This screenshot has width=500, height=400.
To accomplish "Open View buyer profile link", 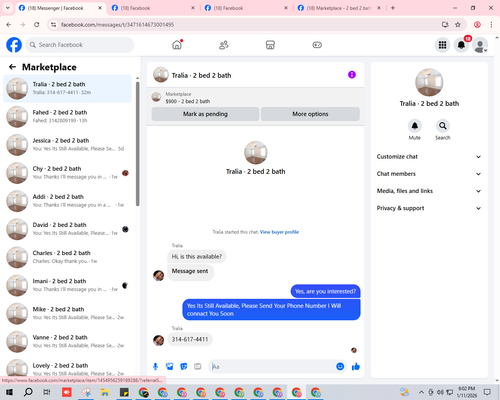I will pos(279,232).
